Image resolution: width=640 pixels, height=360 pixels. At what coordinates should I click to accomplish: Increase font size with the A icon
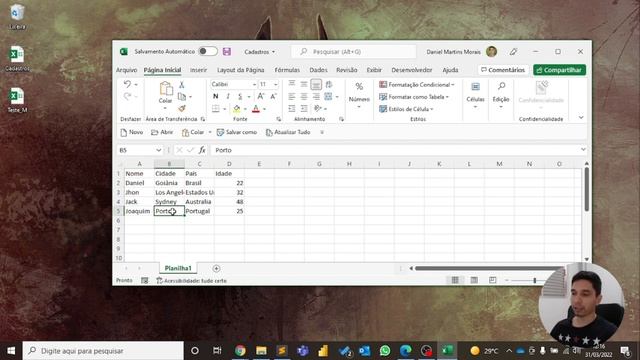coord(260,96)
